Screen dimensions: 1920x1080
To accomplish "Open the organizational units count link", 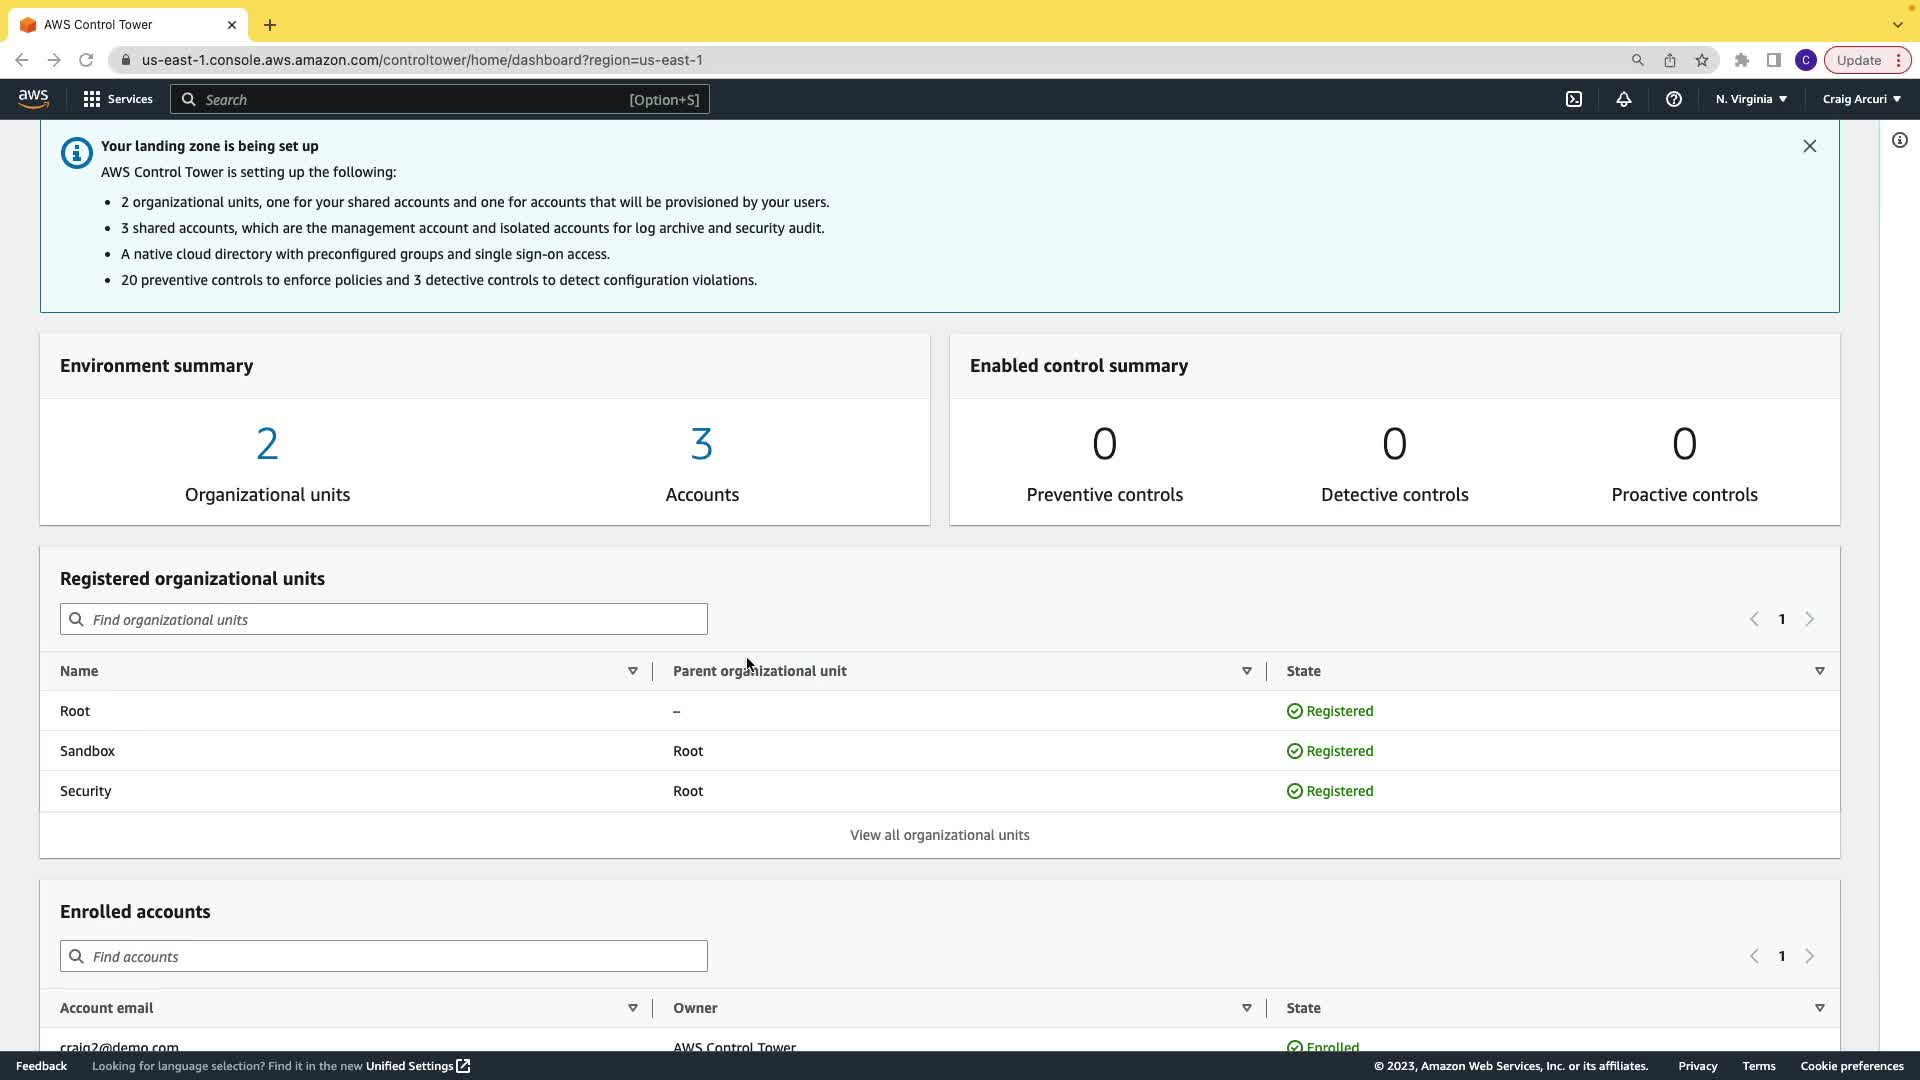I will [x=267, y=444].
